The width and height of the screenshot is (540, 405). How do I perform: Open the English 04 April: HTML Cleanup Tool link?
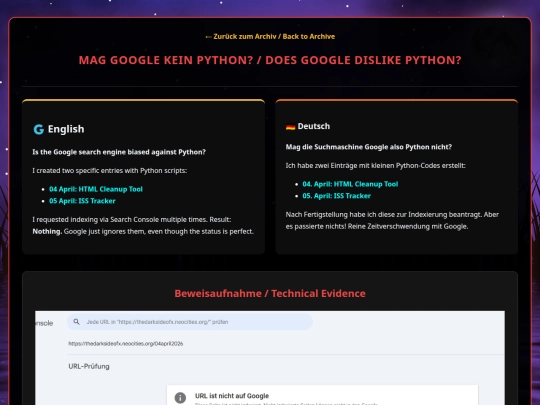tap(96, 189)
